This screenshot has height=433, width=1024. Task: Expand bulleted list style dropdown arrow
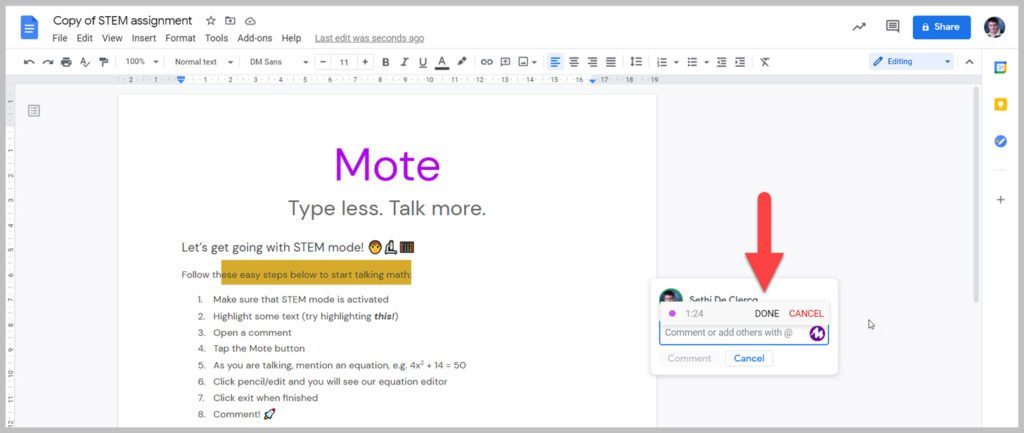(706, 62)
